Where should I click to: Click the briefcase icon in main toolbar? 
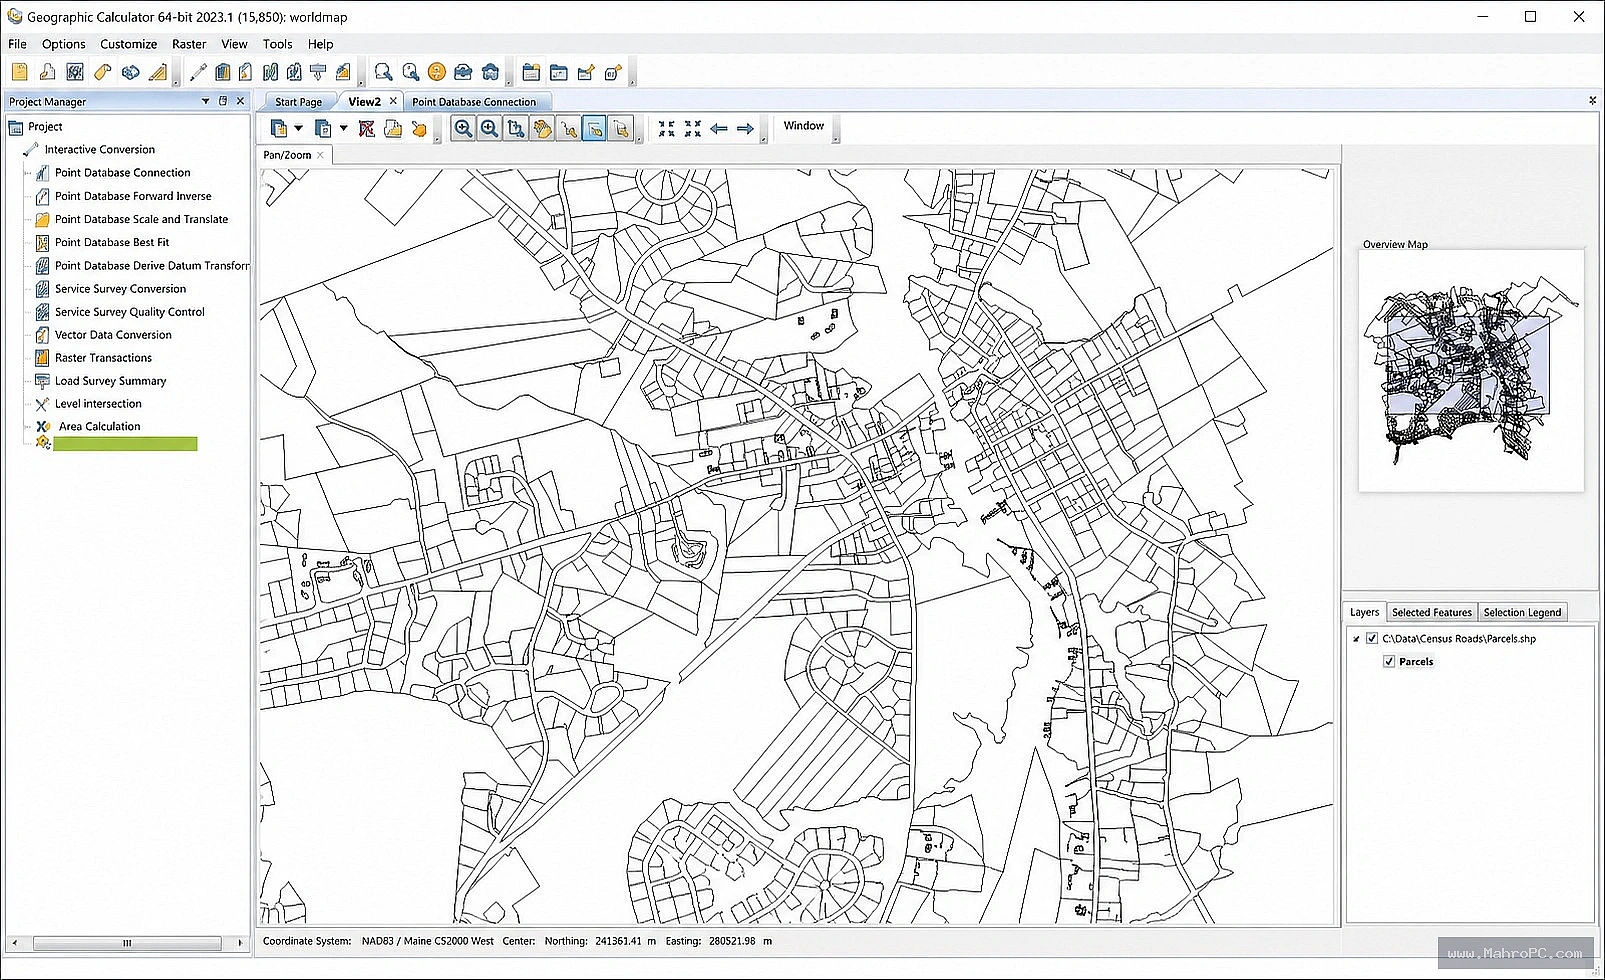pos(463,72)
